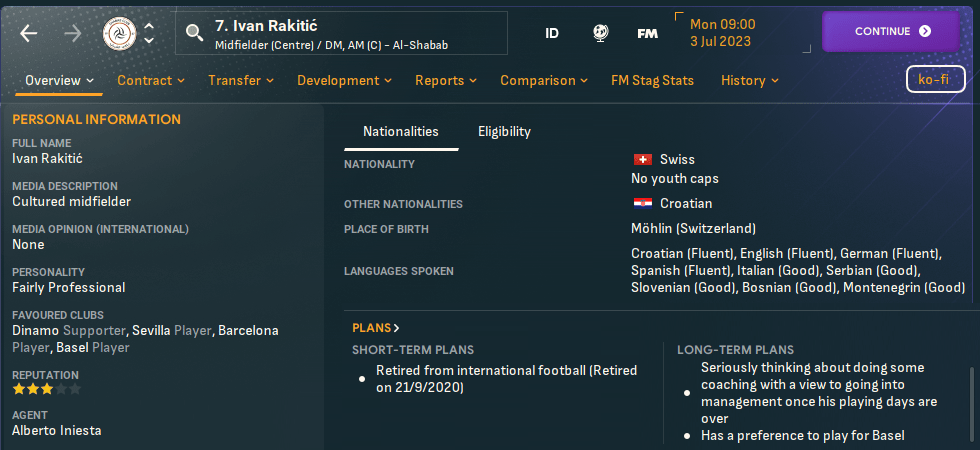Open the world globe icon

tap(601, 33)
